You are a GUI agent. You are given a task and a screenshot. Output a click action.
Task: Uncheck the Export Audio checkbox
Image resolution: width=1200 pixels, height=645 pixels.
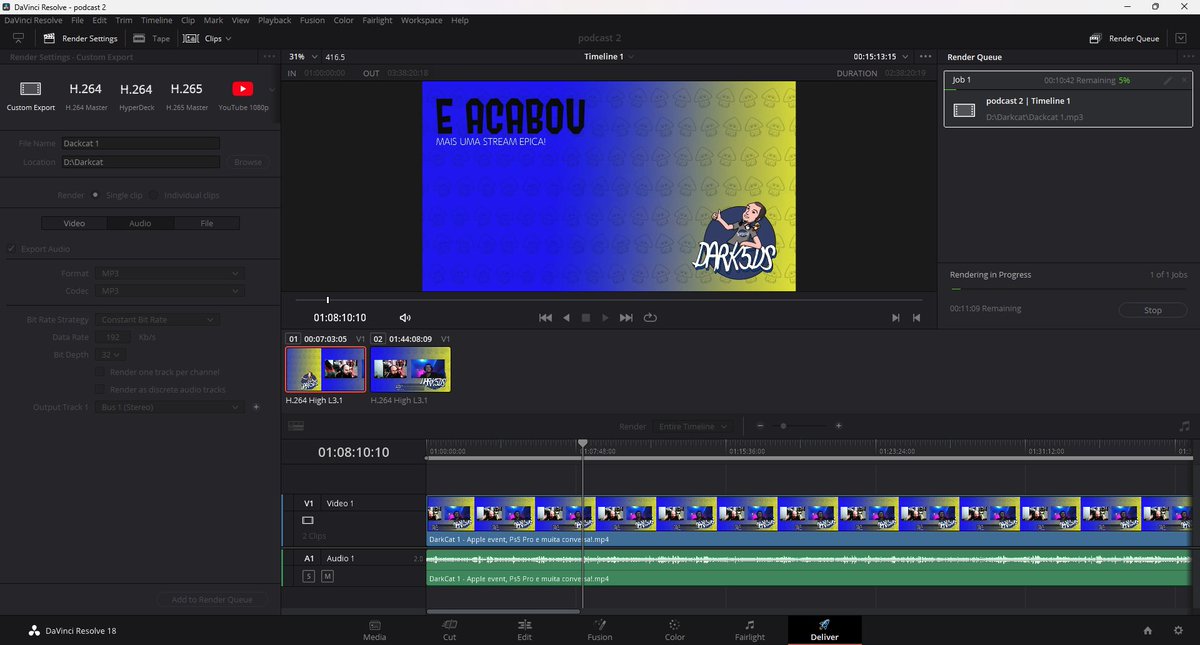pyautogui.click(x=10, y=248)
